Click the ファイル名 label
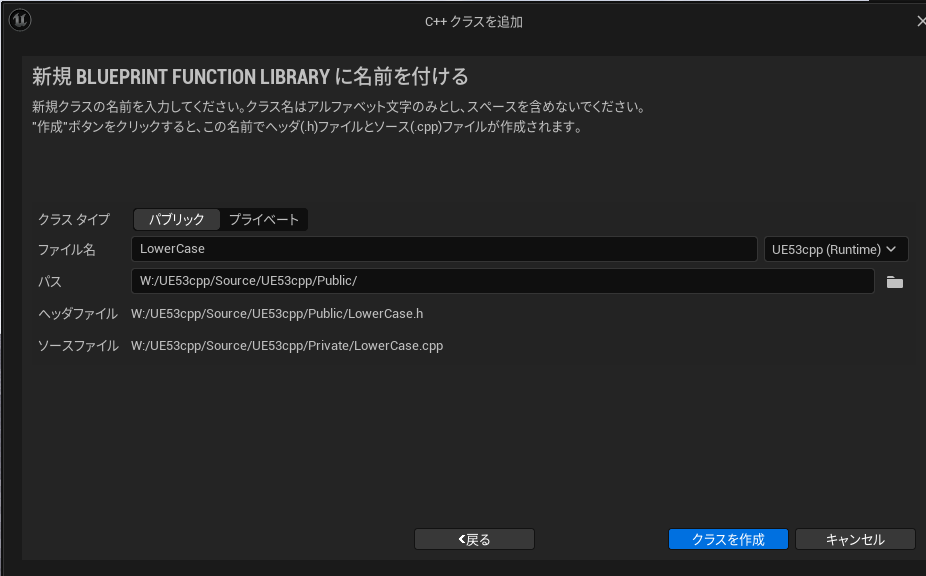Screen dimensions: 926x576 pos(67,250)
